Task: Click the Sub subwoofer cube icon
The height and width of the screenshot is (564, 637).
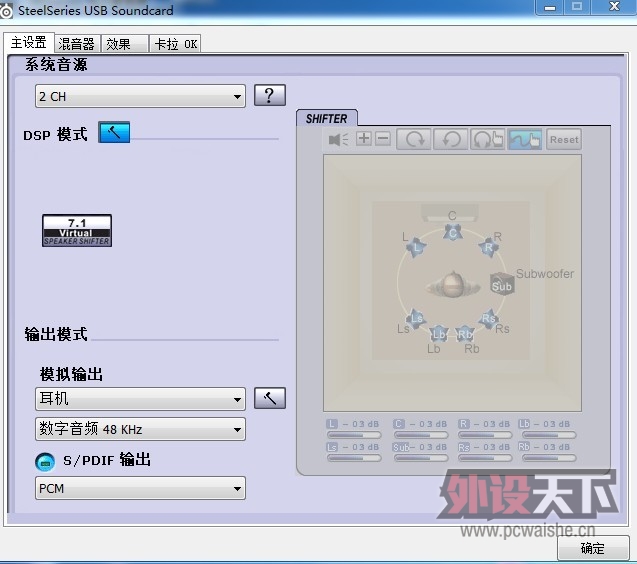Action: click(502, 284)
